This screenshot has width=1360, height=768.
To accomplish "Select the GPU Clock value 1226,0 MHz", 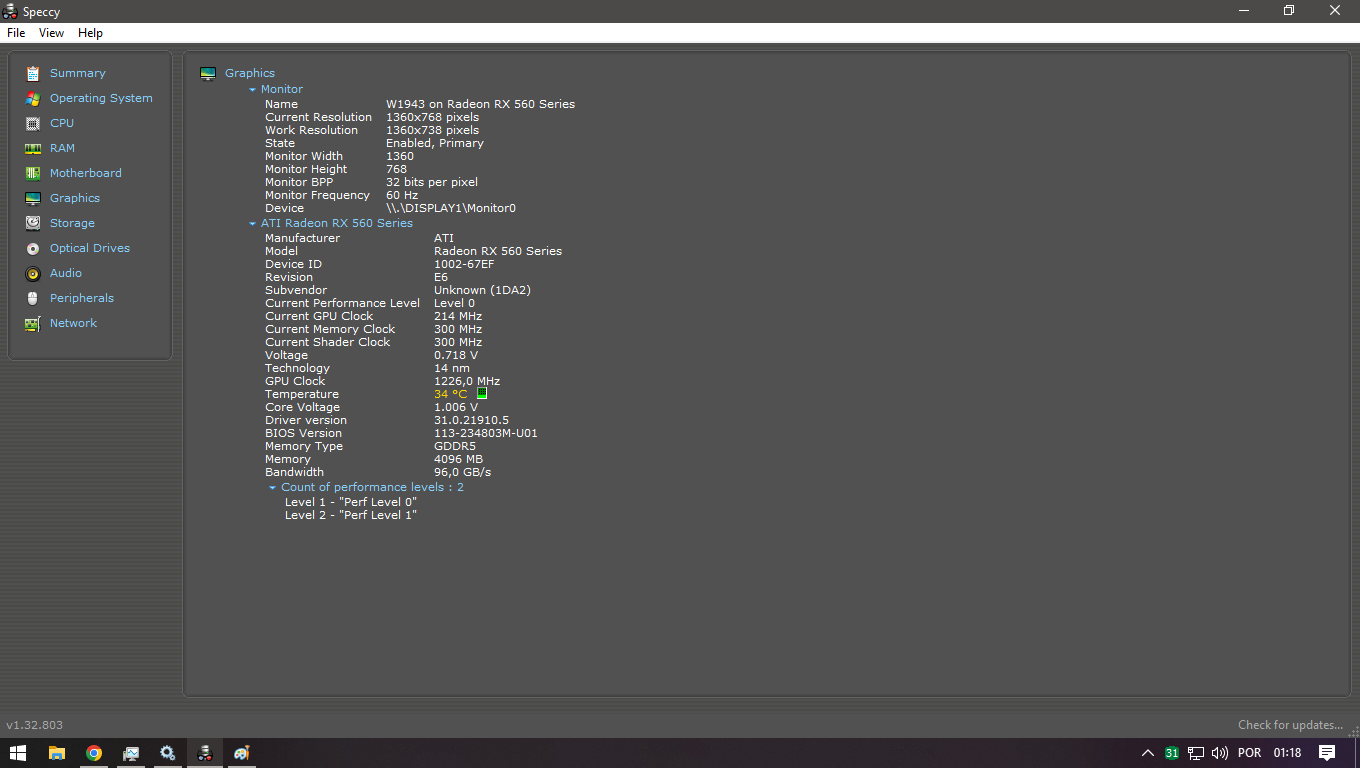I will point(467,381).
